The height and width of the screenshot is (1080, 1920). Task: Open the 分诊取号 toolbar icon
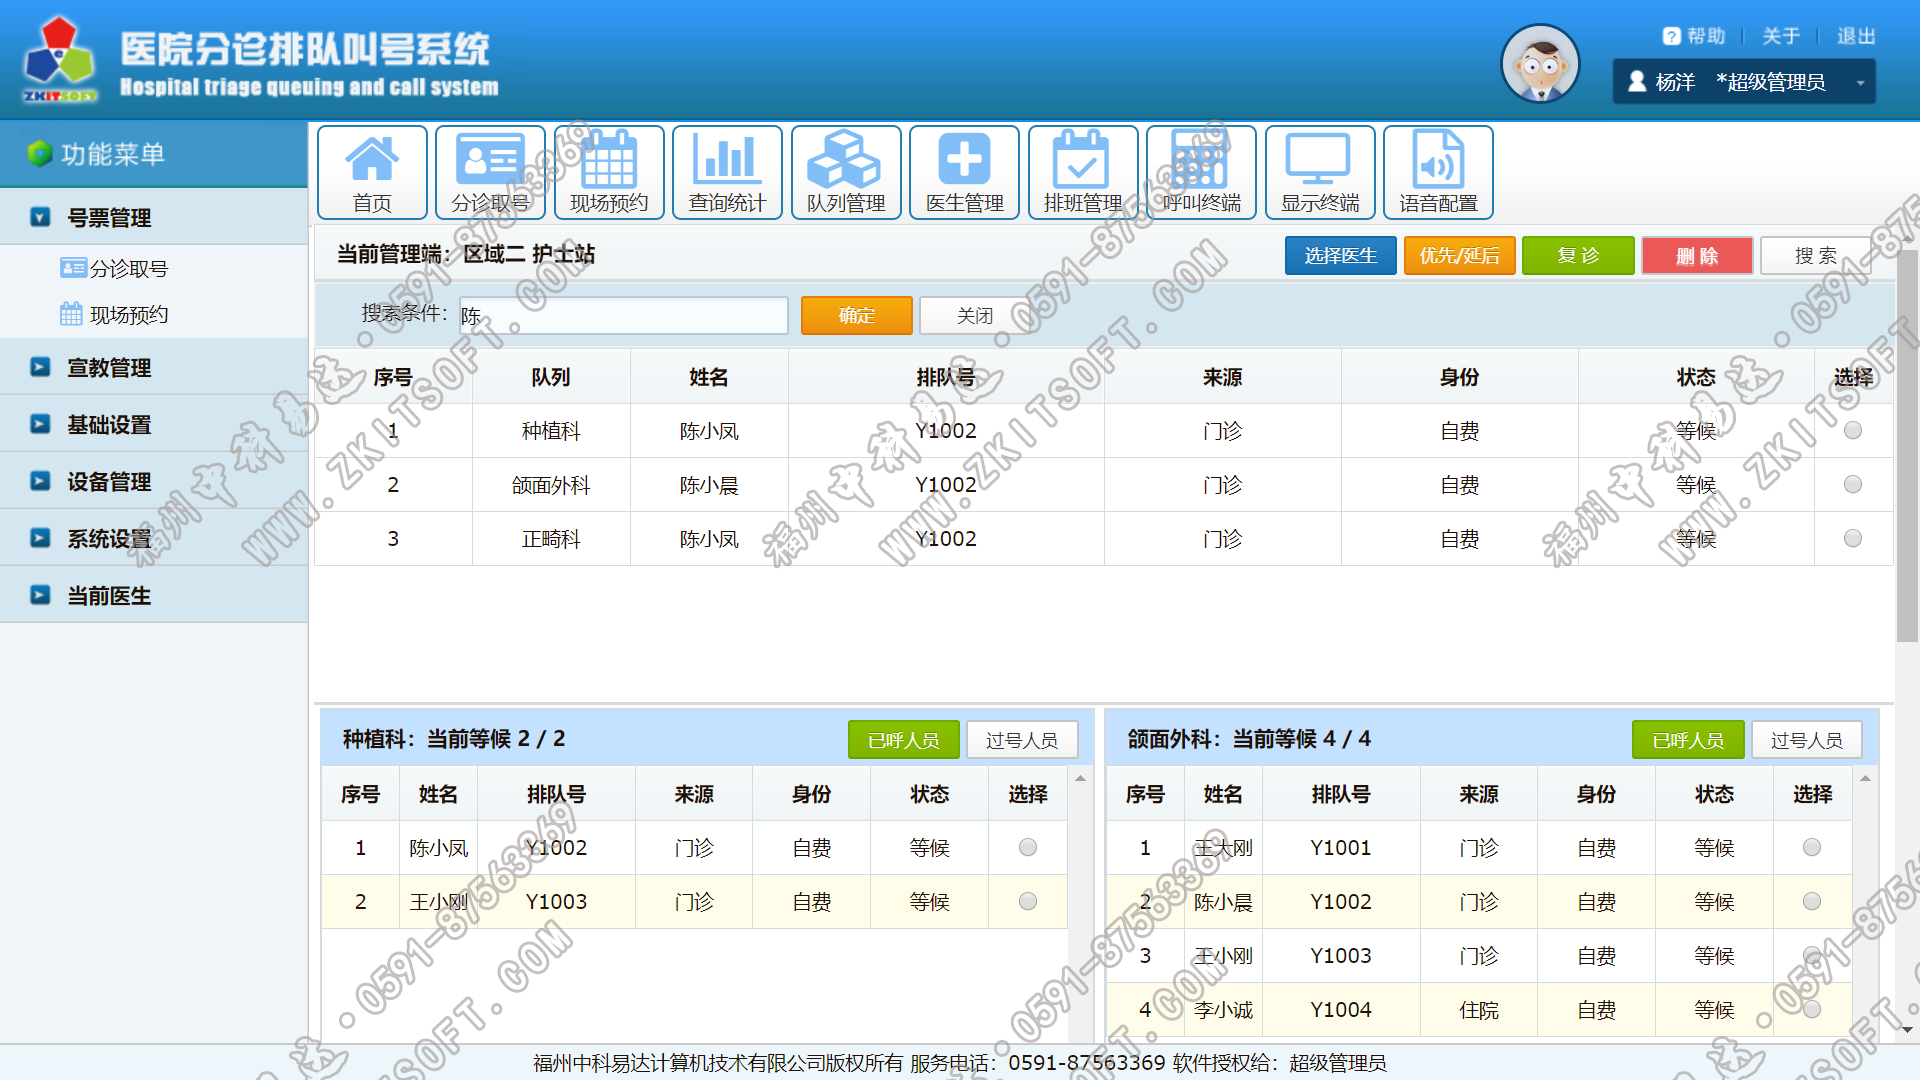(x=490, y=171)
